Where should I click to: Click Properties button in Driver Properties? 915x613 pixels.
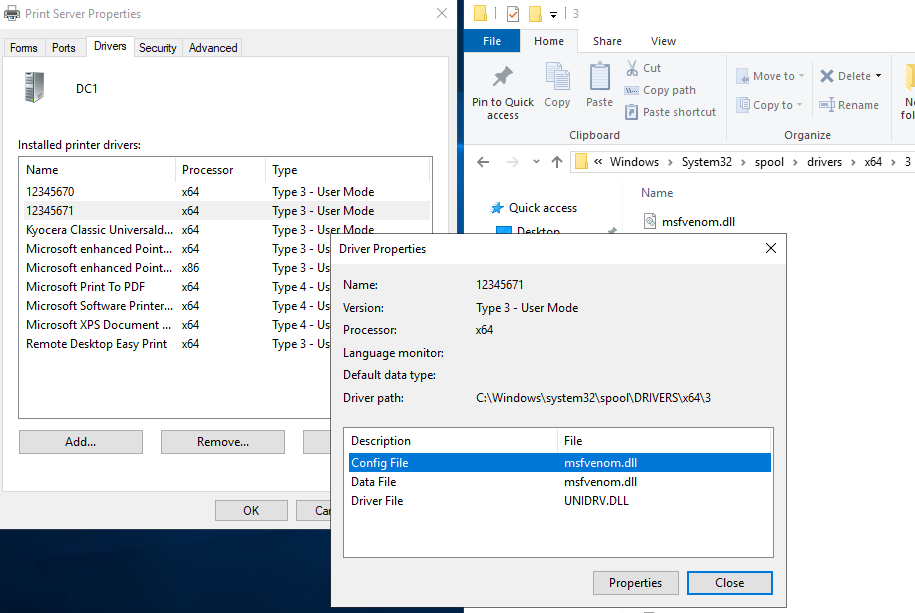click(635, 583)
